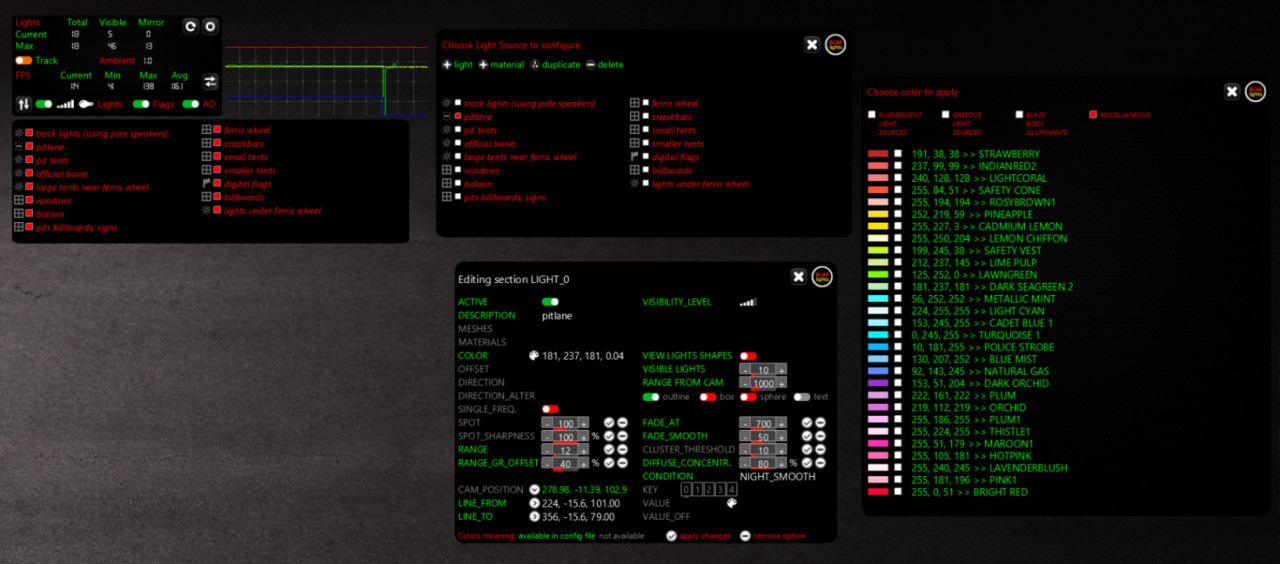This screenshot has height=564, width=1280.
Task: Select the GASEOUS LIGHT SOURCES category
Action: [x=945, y=115]
